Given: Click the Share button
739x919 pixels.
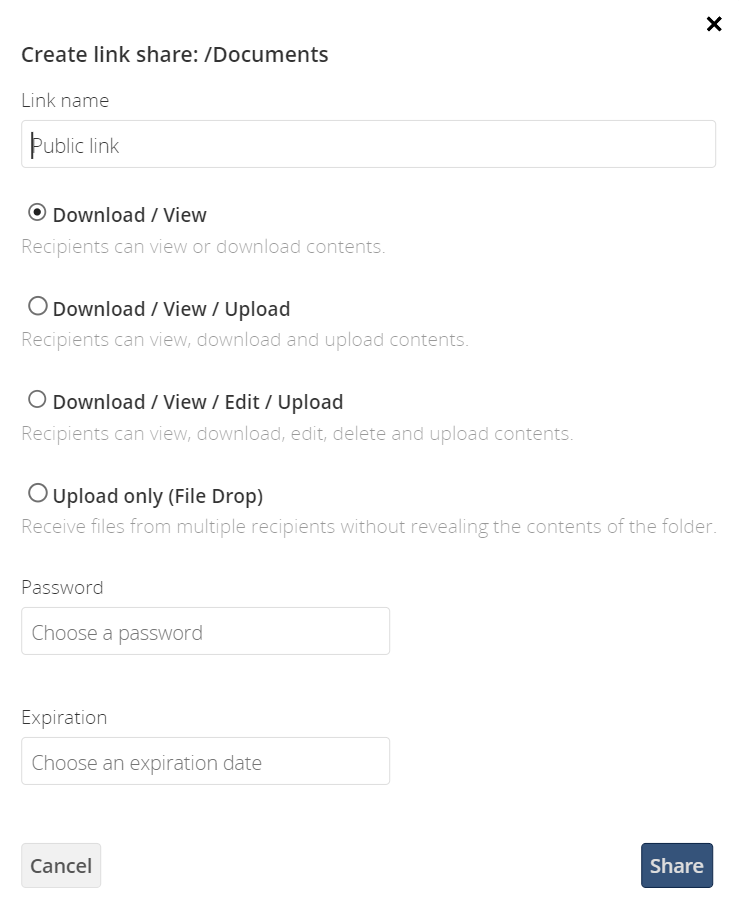Looking at the screenshot, I should 677,865.
